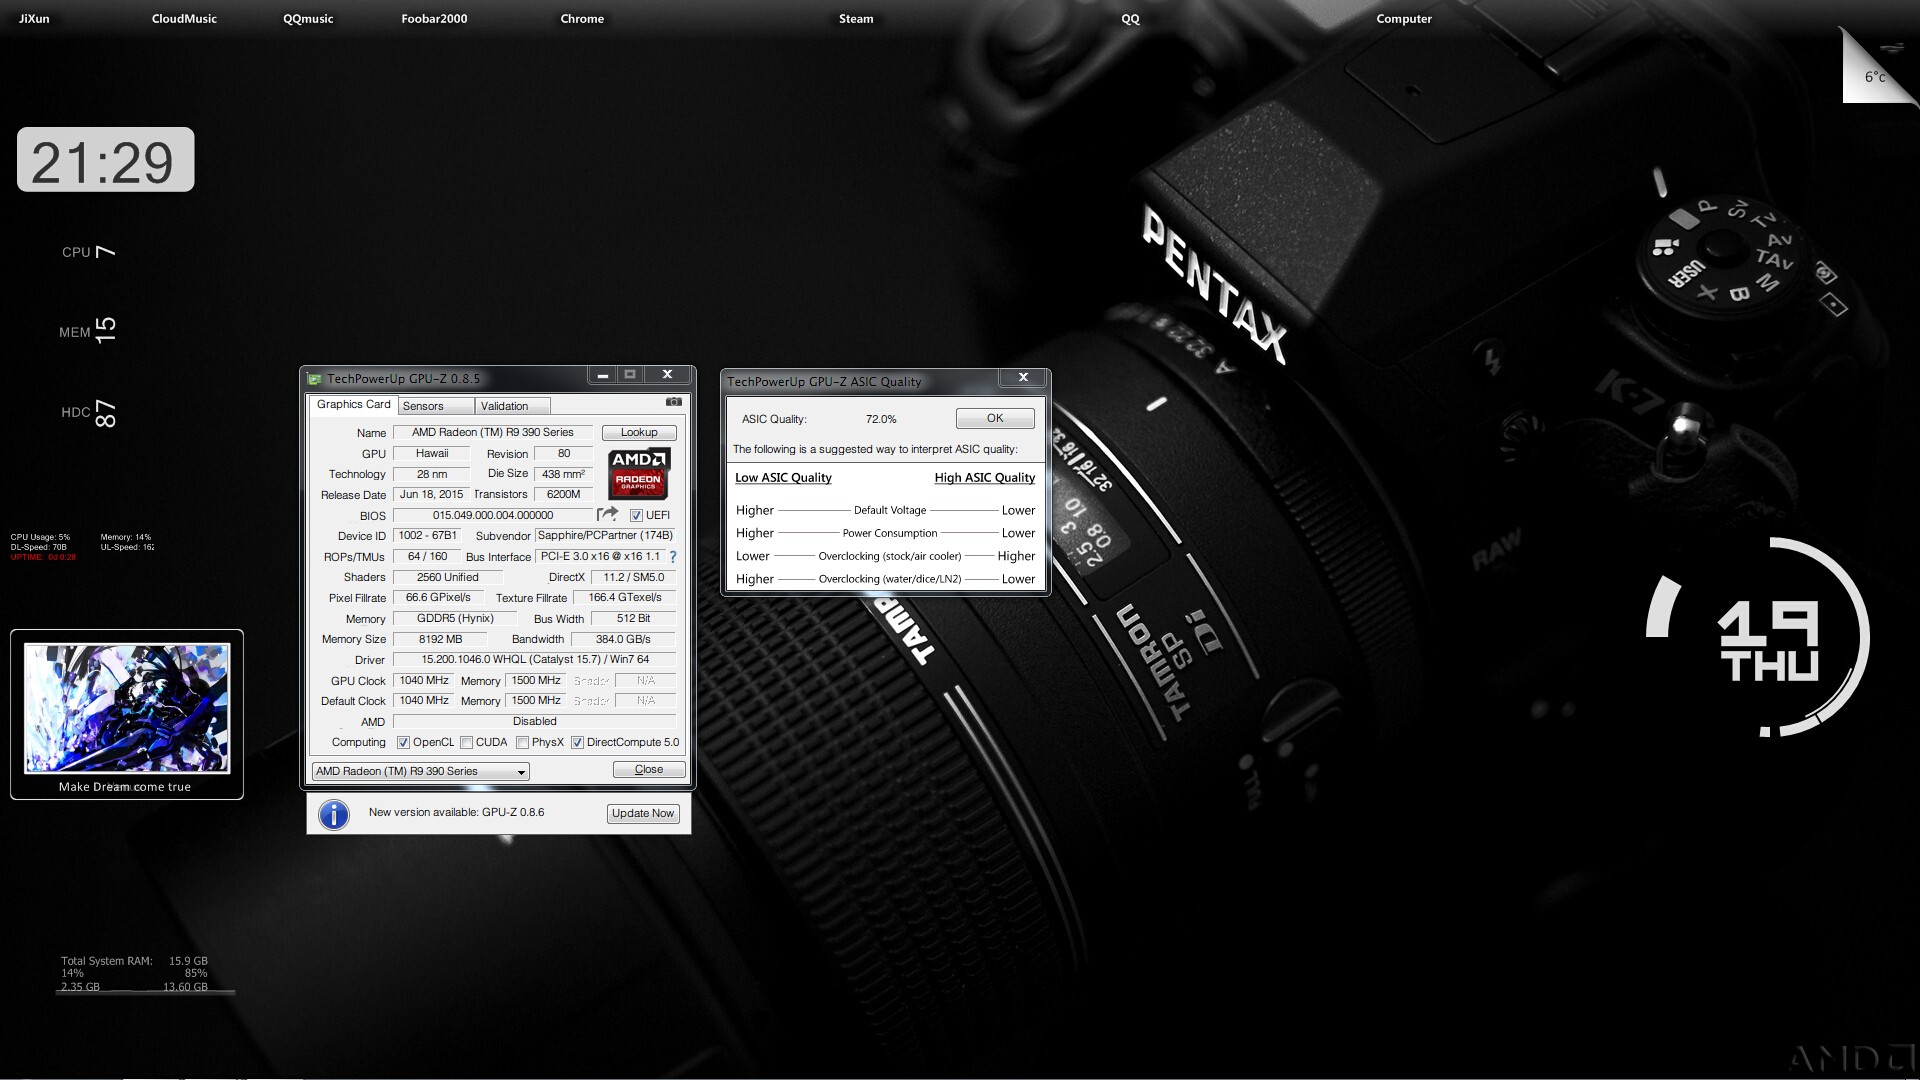This screenshot has height=1080, width=1920.
Task: Open Steam launcher shortcut
Action: [856, 19]
